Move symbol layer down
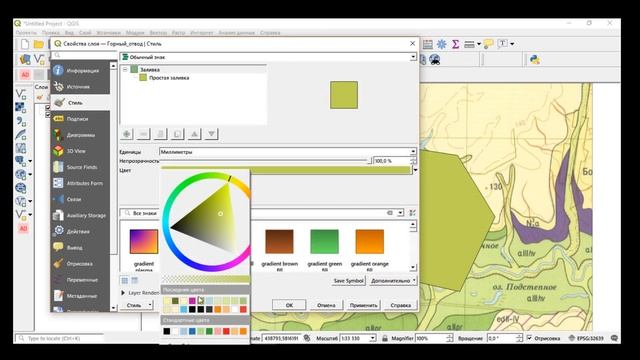640x360 pixels. click(x=211, y=134)
